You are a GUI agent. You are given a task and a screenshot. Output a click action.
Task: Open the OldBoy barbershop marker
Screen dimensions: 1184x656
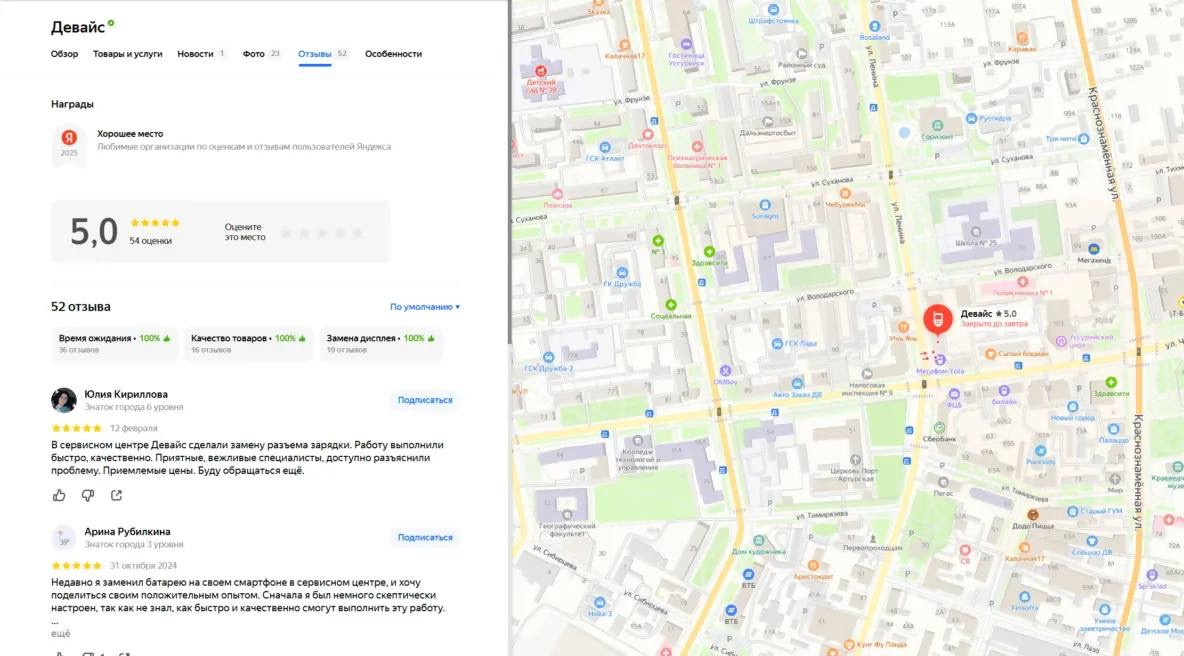click(x=725, y=371)
